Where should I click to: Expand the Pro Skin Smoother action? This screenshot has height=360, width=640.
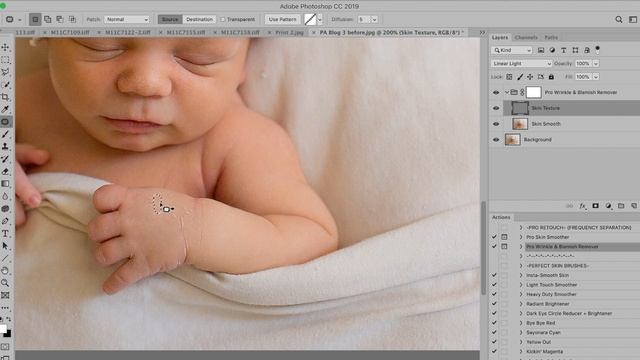(521, 237)
